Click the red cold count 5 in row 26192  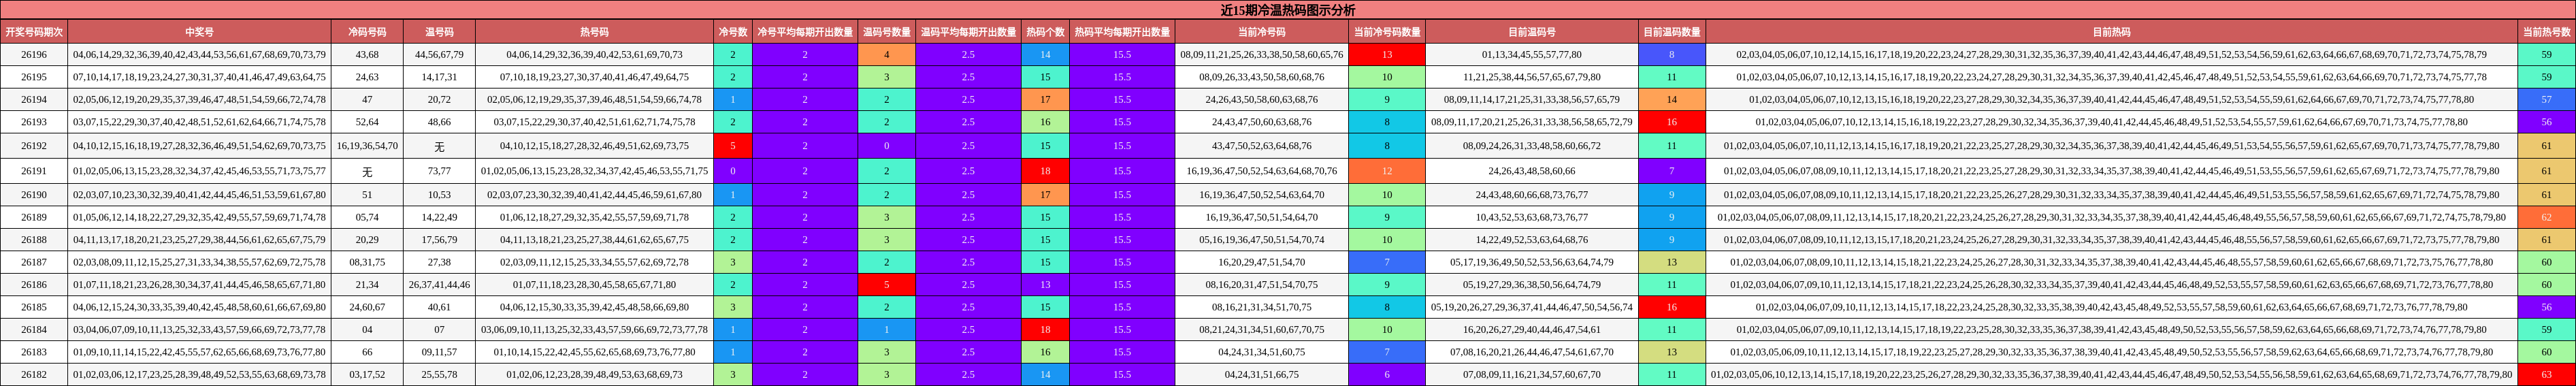pos(733,146)
